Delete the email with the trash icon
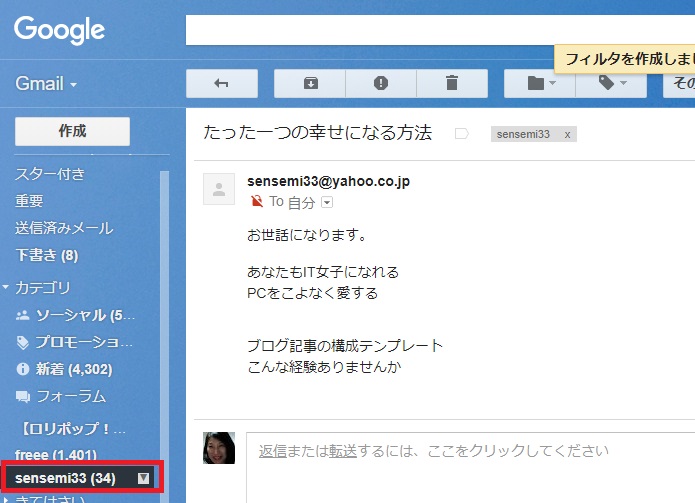 452,83
